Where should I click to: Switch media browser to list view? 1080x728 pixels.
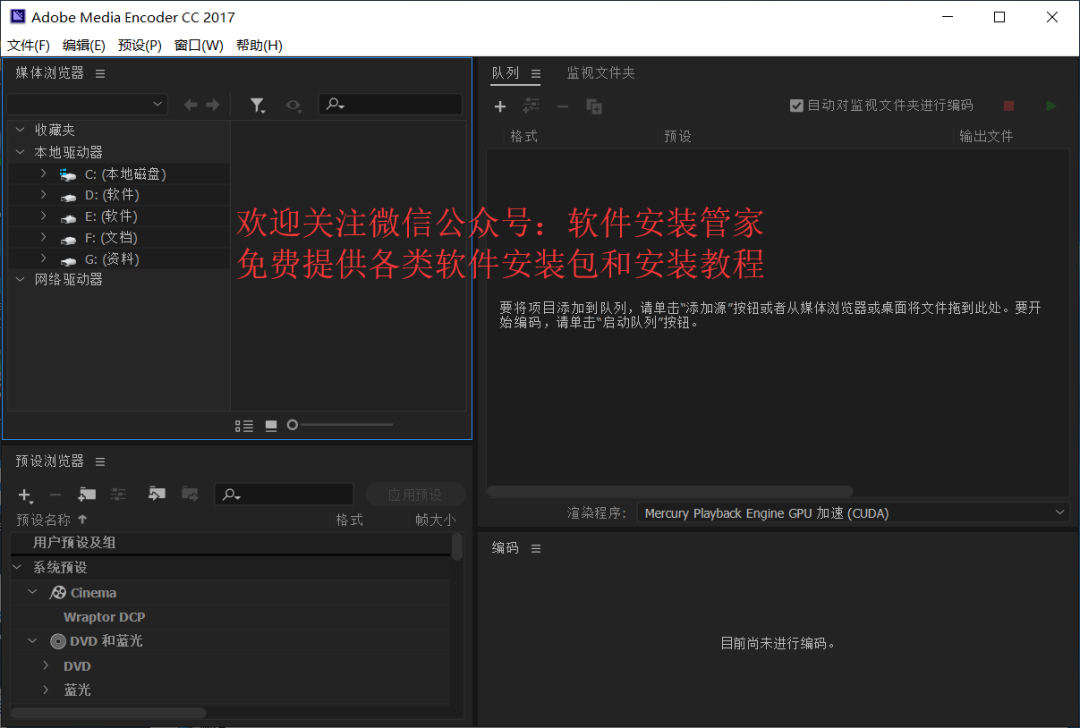pyautogui.click(x=244, y=426)
